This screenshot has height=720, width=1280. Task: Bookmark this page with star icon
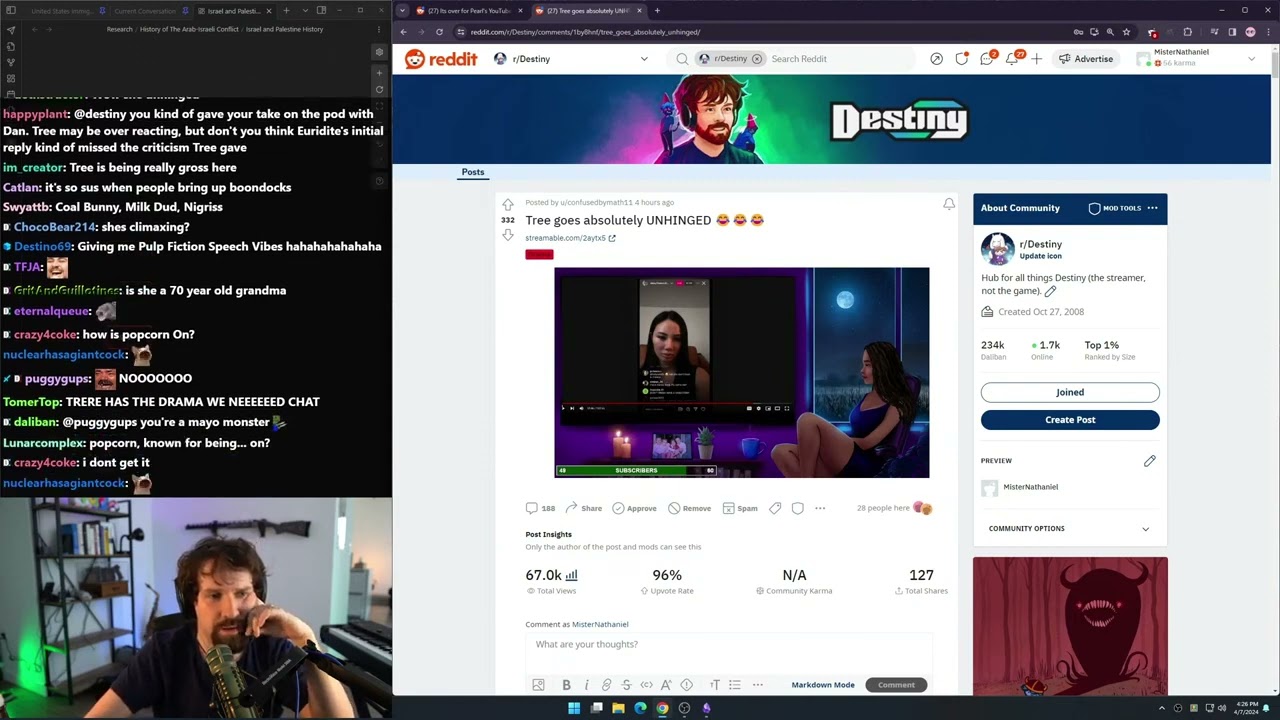point(1126,32)
